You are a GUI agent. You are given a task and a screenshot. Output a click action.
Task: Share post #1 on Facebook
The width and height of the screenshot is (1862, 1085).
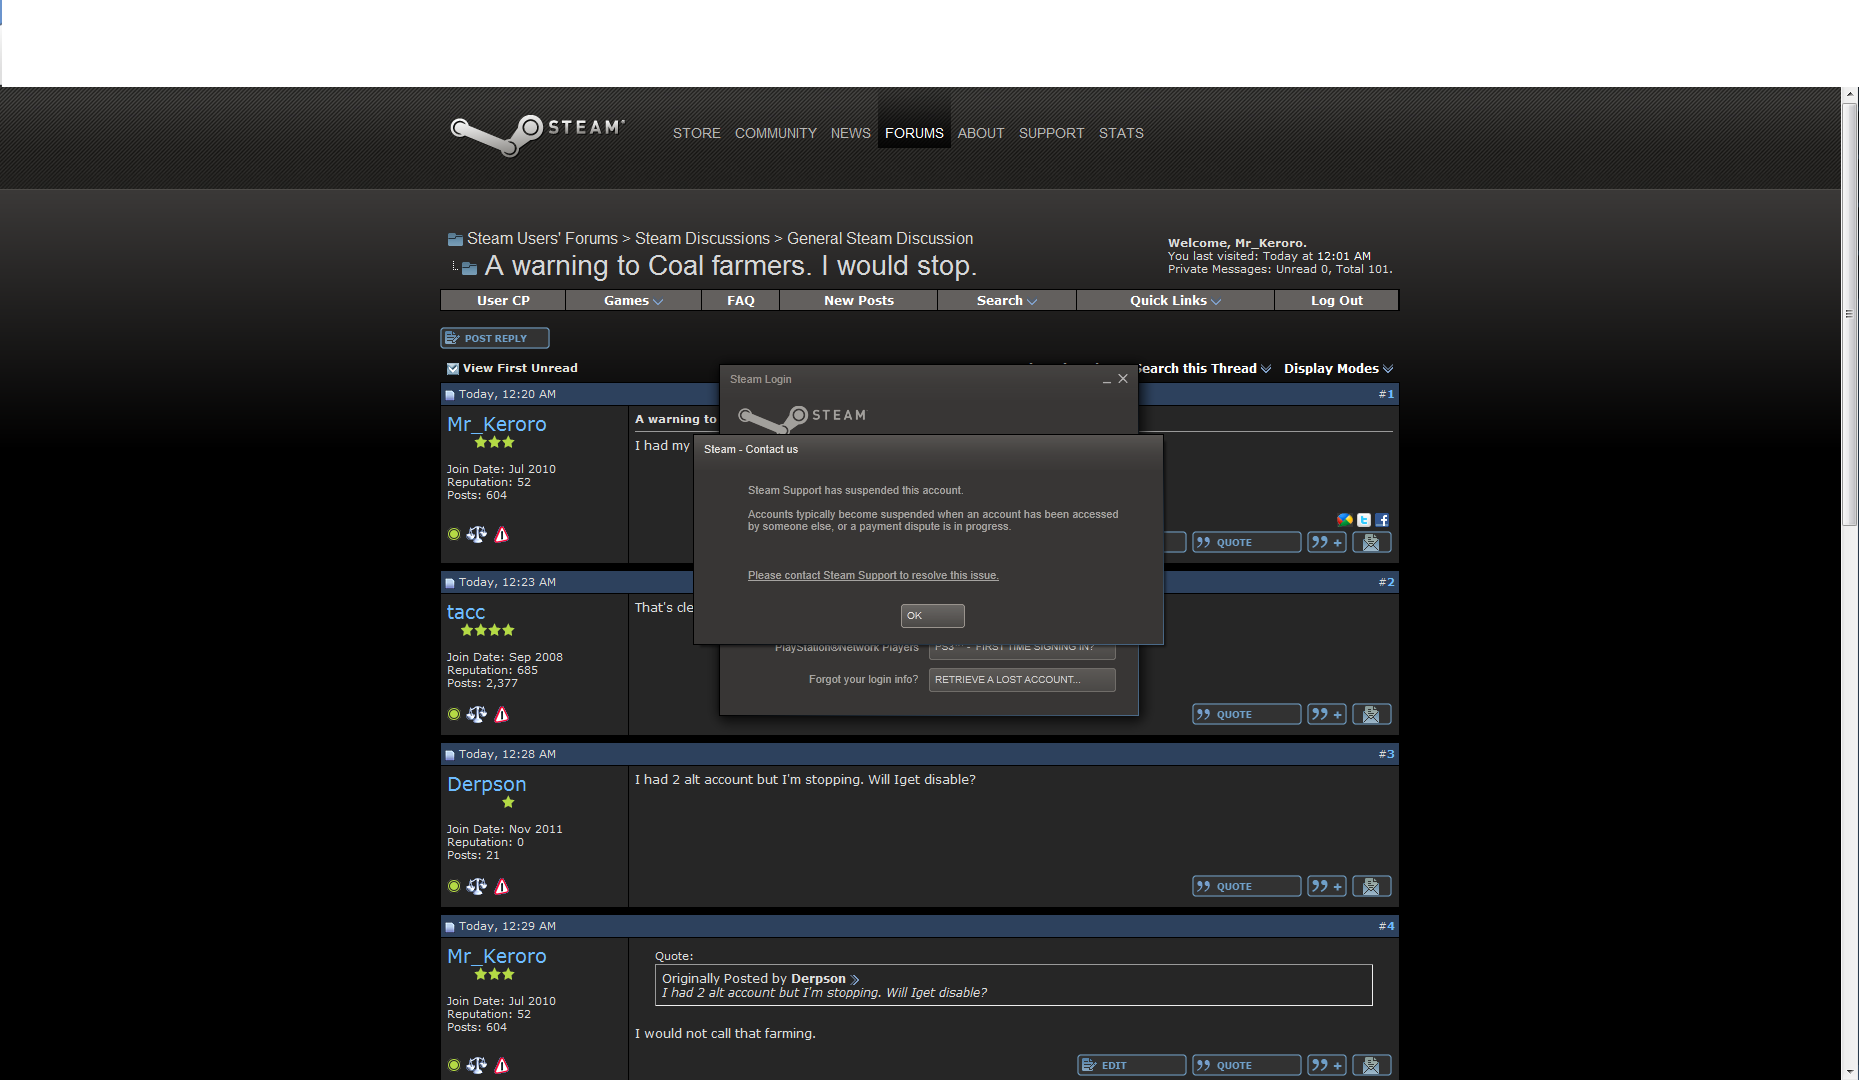click(1382, 520)
